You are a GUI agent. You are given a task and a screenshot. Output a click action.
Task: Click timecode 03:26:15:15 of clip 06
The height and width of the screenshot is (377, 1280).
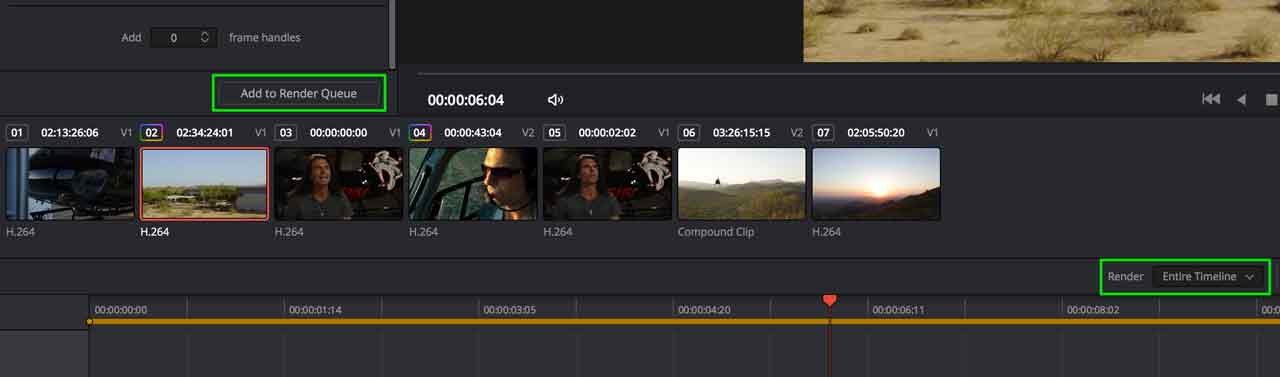coord(742,132)
